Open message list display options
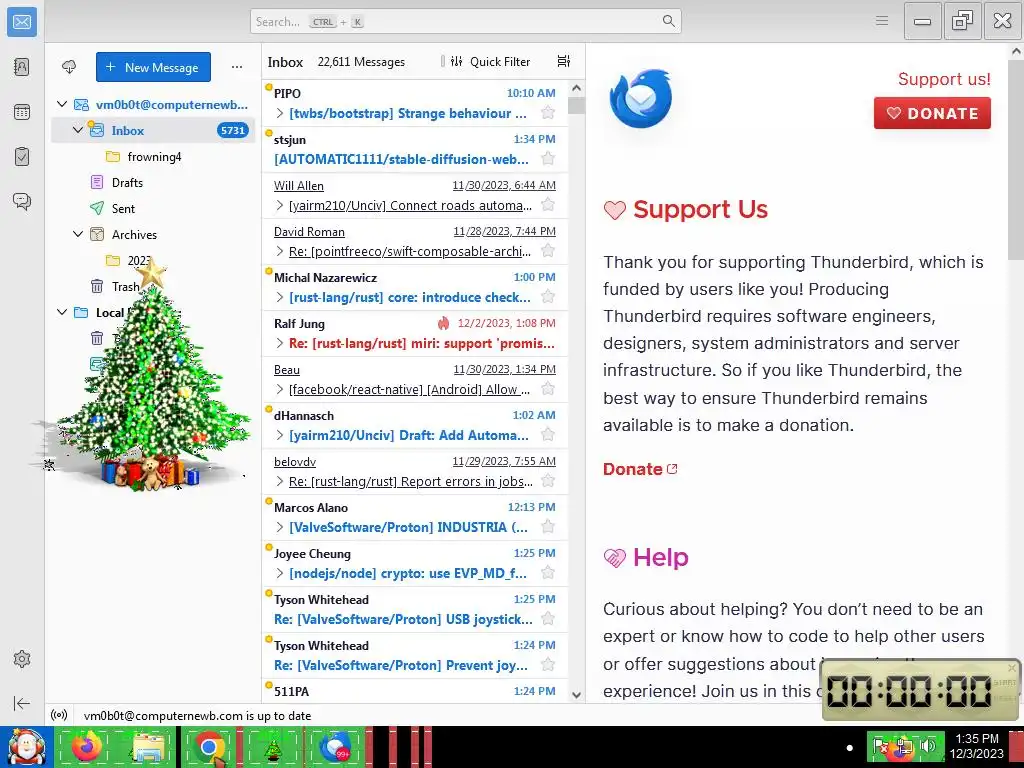The image size is (1024, 768). coord(564,61)
